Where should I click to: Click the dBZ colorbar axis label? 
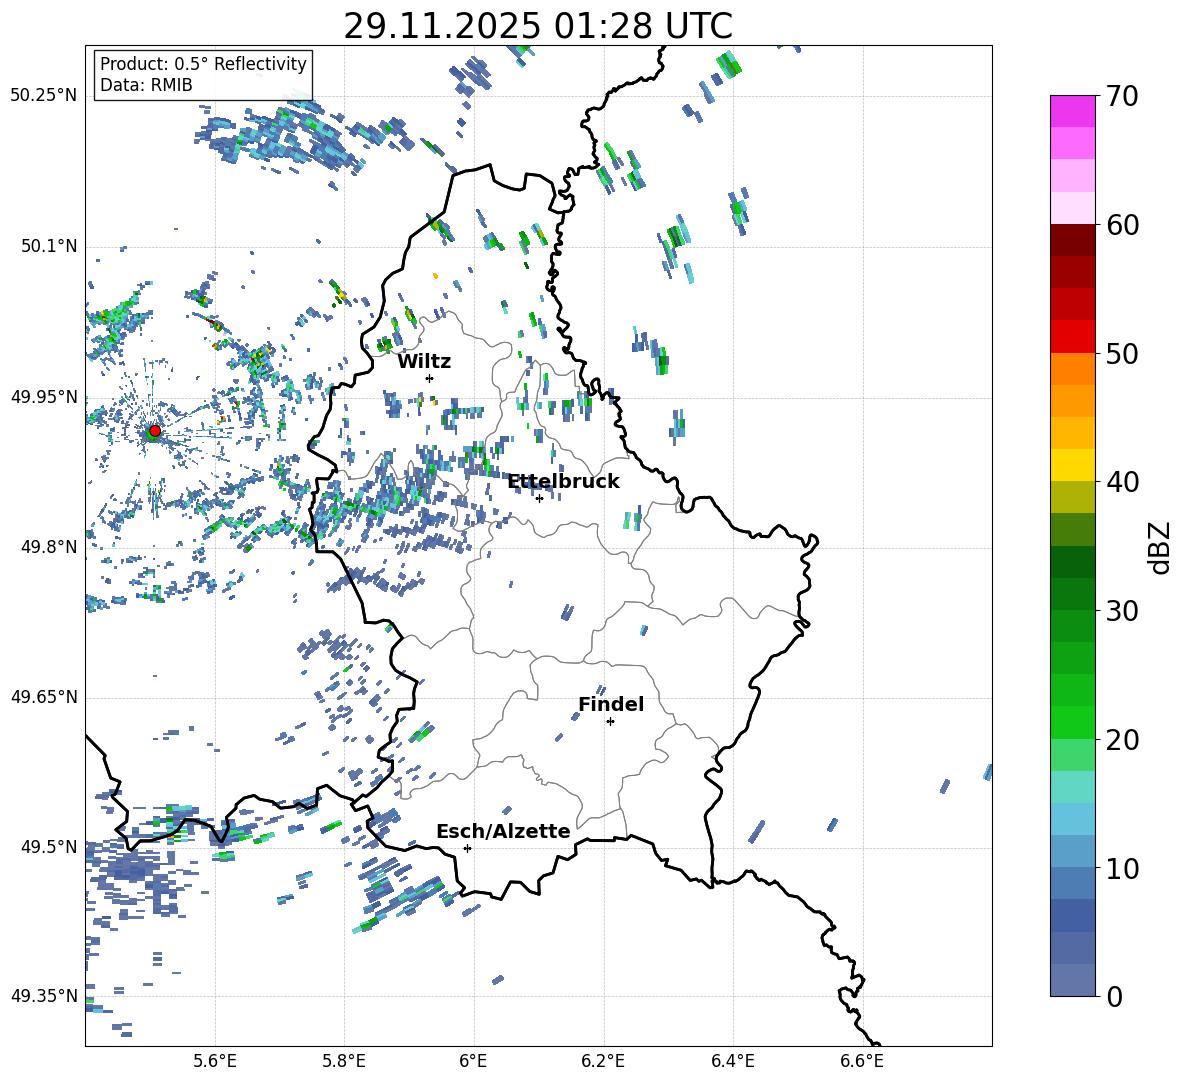click(x=1159, y=548)
